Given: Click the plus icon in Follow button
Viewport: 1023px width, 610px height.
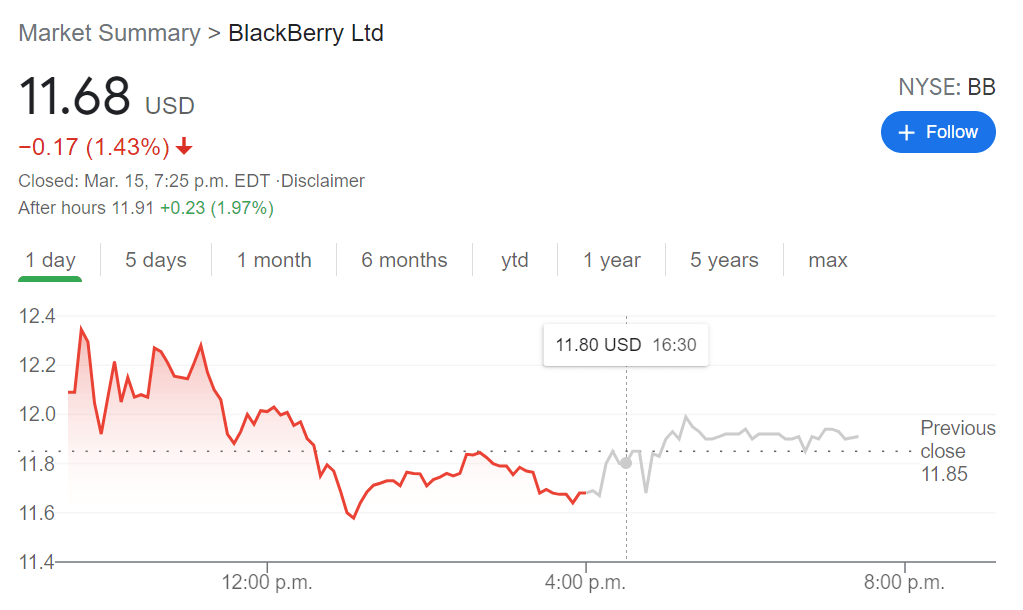Looking at the screenshot, I should [907, 133].
